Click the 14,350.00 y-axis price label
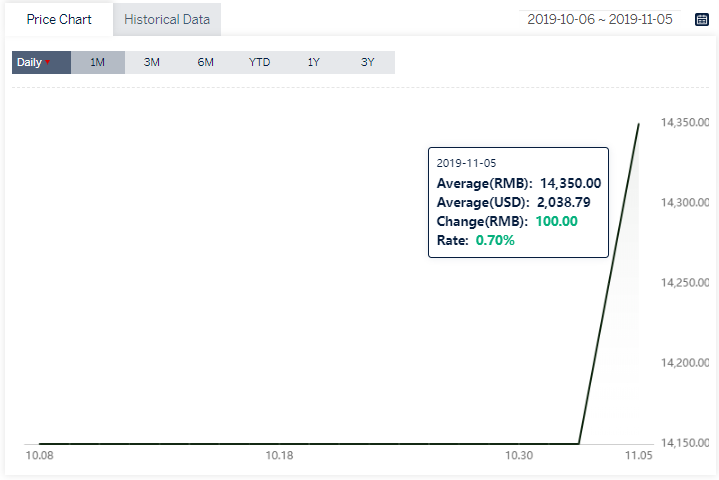 pos(685,122)
